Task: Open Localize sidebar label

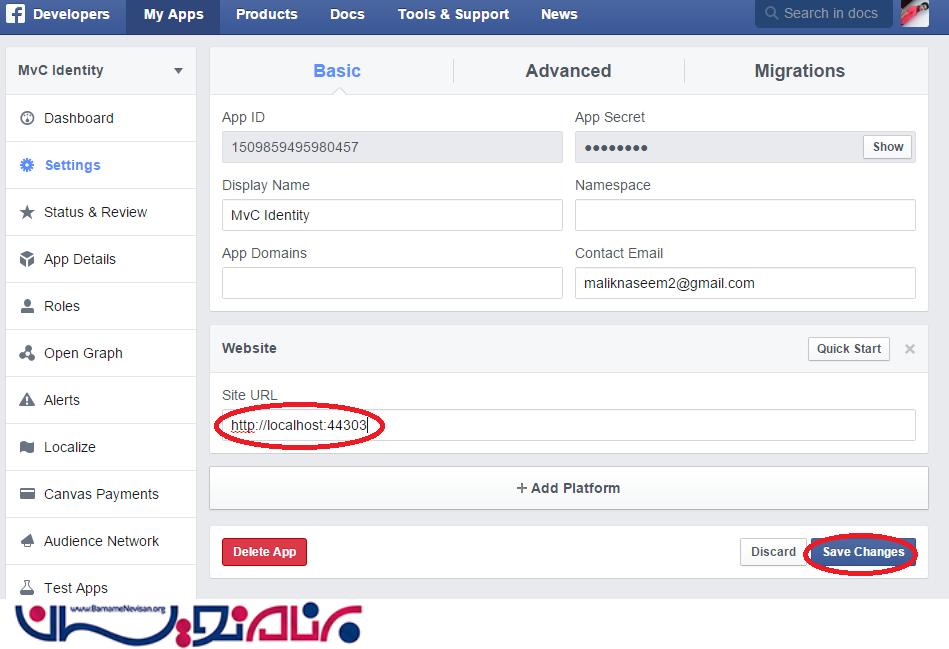Action: 70,447
